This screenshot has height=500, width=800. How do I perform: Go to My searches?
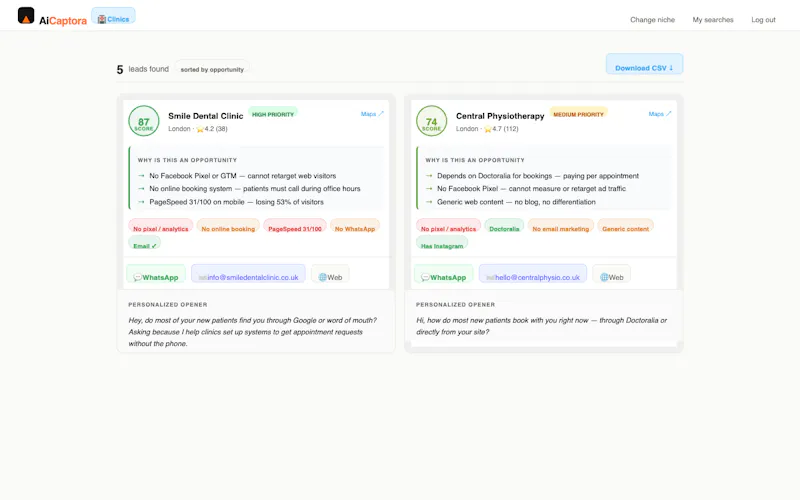coord(713,20)
